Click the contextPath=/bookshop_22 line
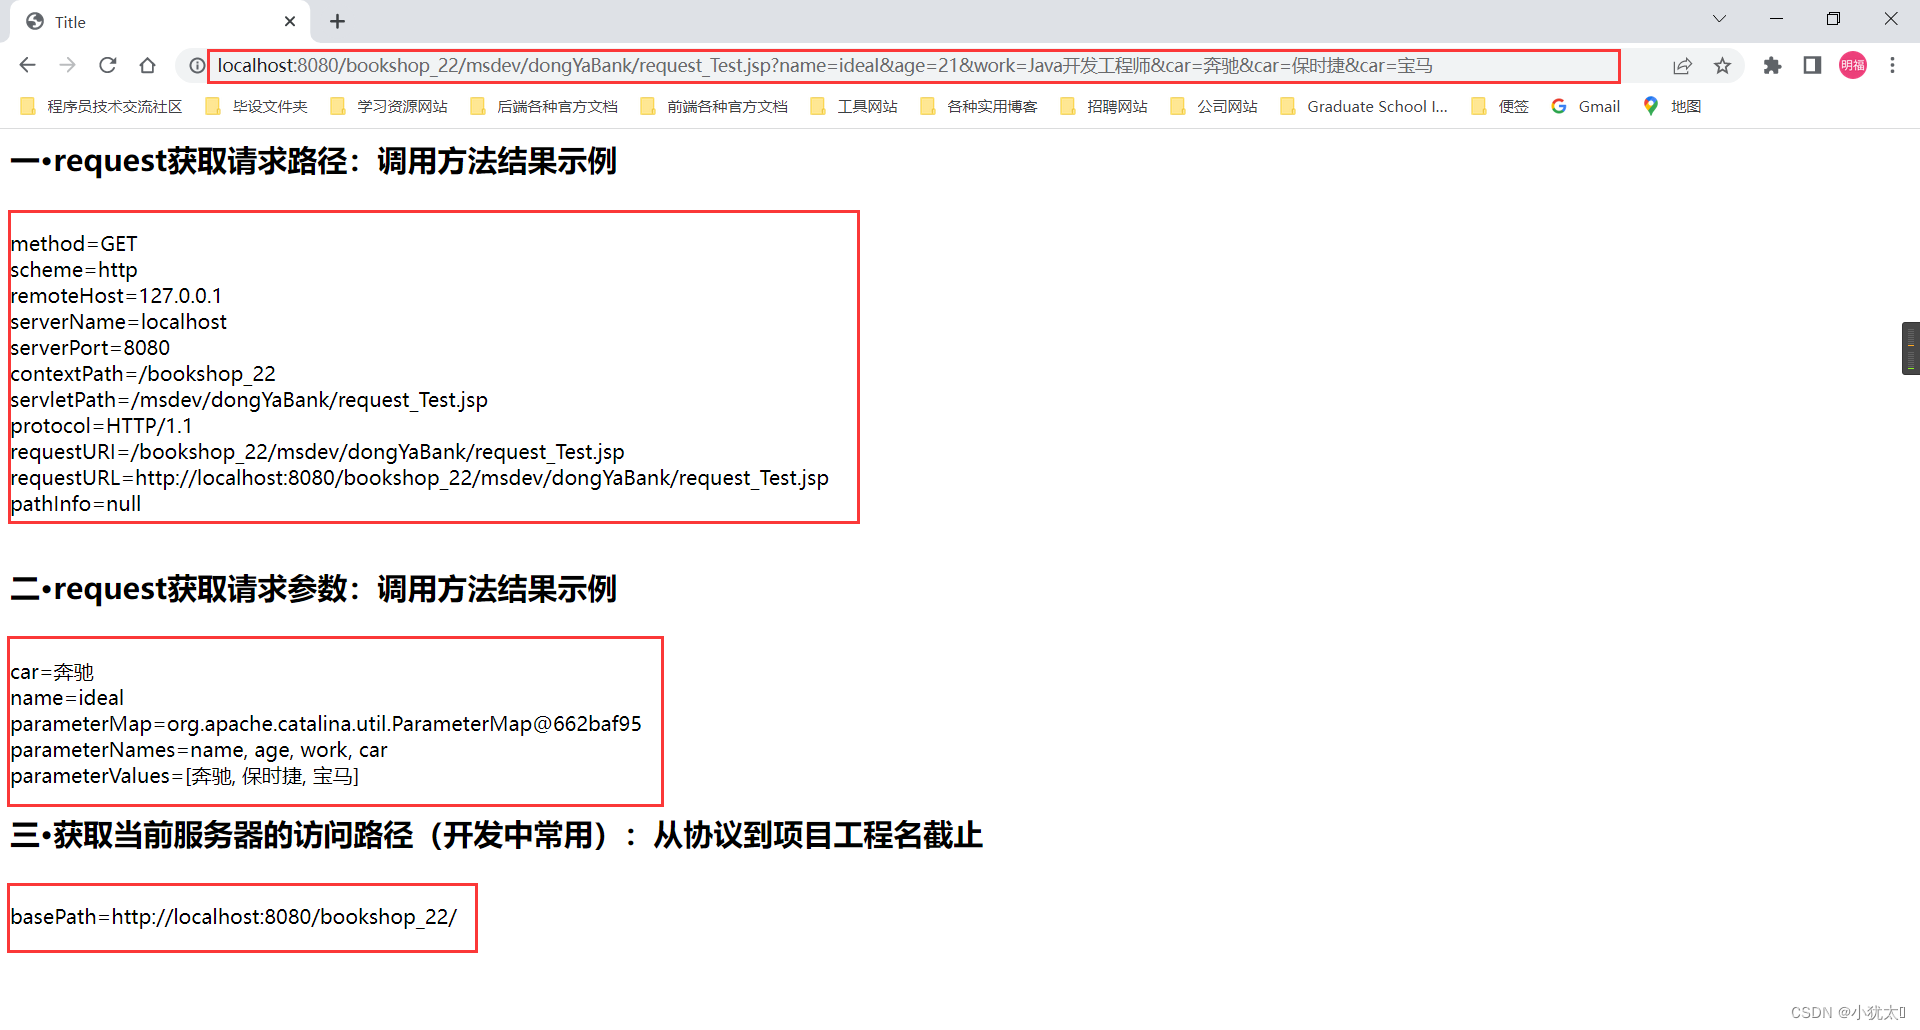Image resolution: width=1920 pixels, height=1030 pixels. tap(143, 374)
